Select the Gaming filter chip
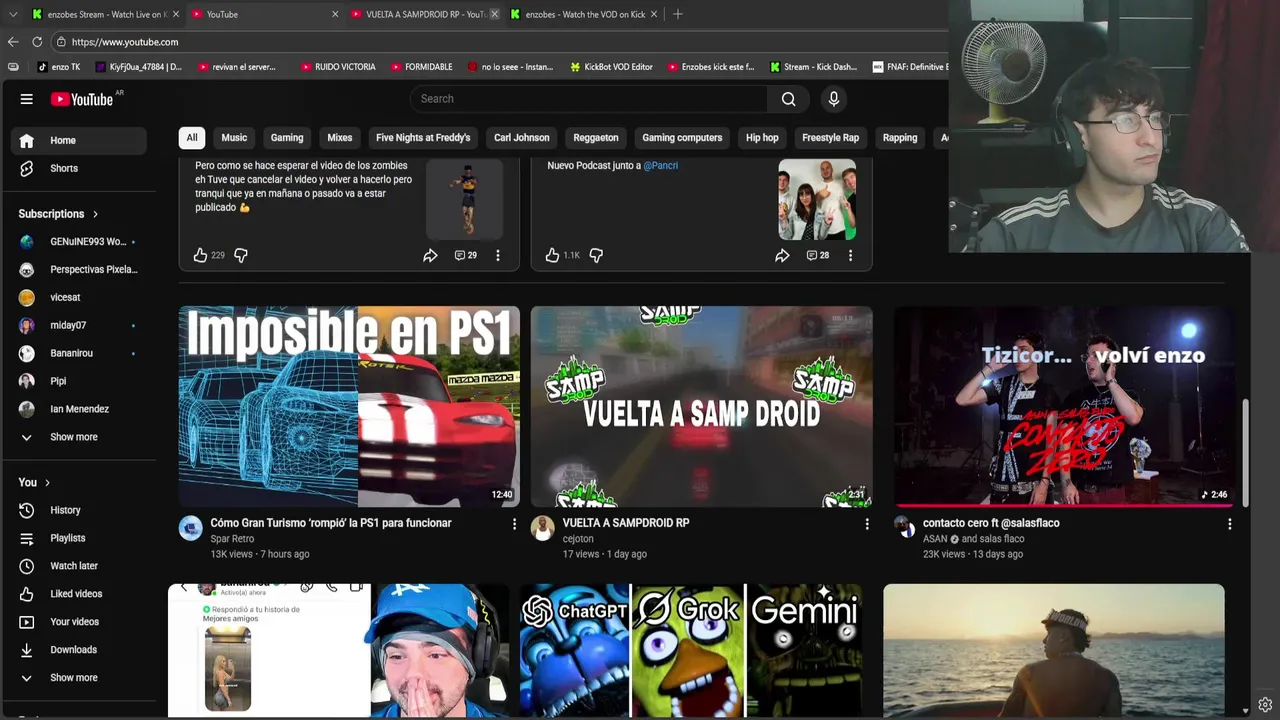1280x720 pixels. [286, 138]
